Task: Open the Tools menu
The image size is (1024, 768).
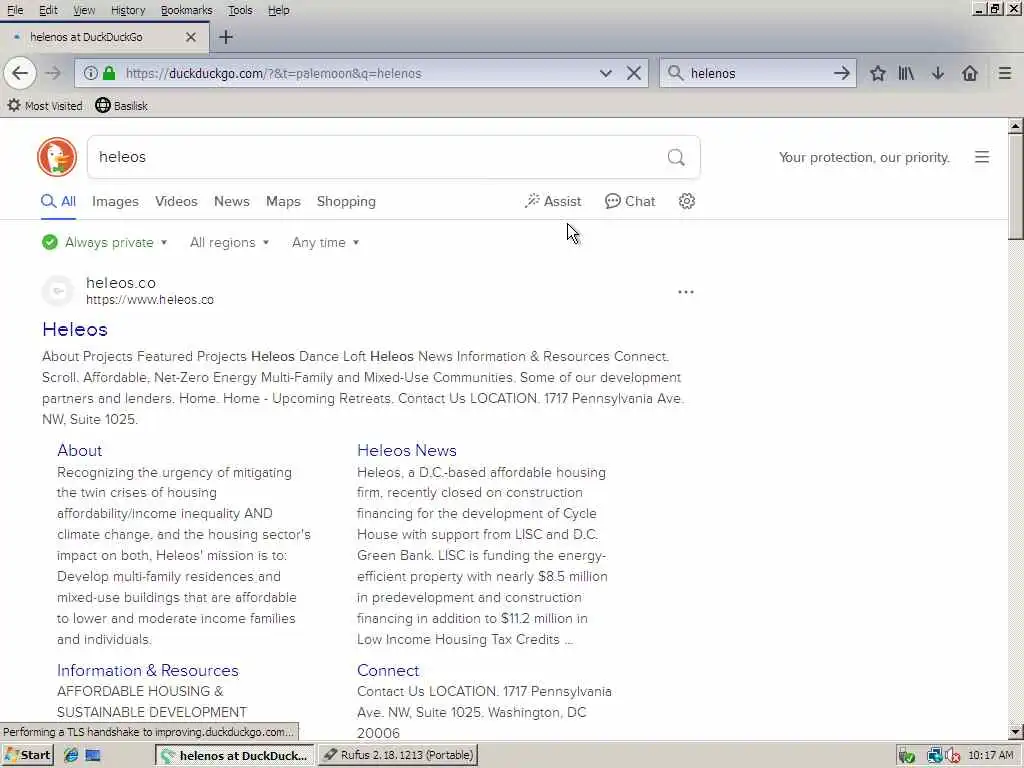Action: (240, 10)
